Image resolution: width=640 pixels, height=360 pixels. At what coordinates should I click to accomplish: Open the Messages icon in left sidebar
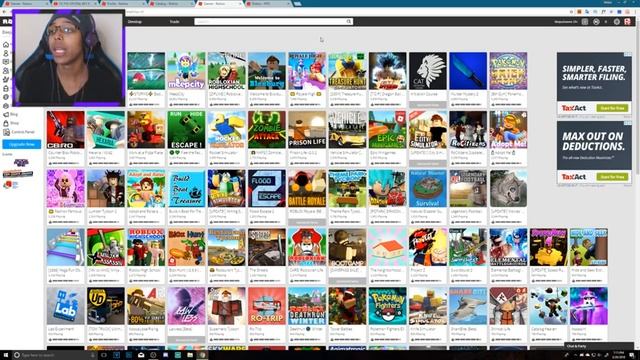point(6,62)
